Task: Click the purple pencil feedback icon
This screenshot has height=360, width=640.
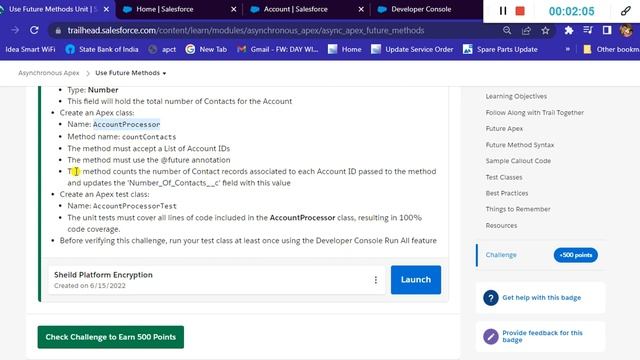Action: coord(491,336)
